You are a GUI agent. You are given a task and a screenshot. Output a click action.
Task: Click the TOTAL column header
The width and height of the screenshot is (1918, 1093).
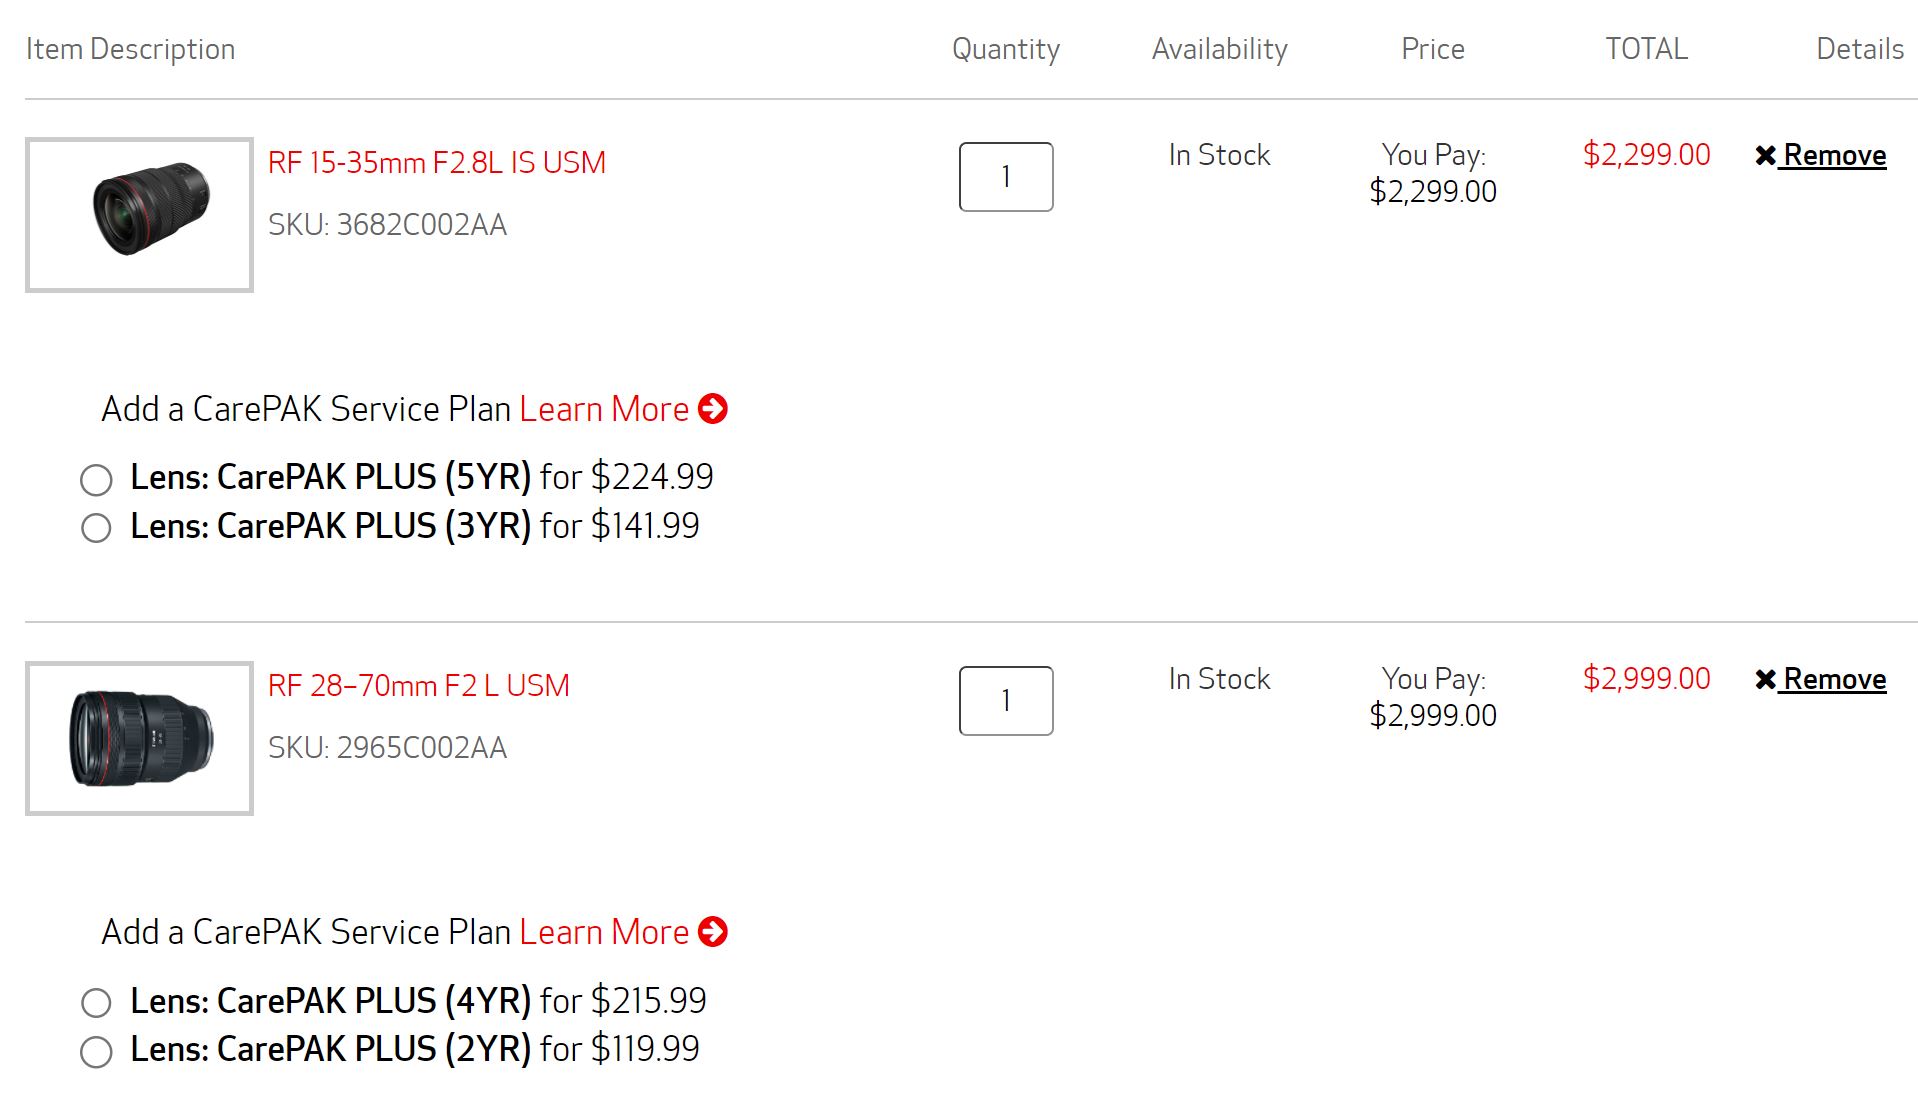pos(1646,49)
